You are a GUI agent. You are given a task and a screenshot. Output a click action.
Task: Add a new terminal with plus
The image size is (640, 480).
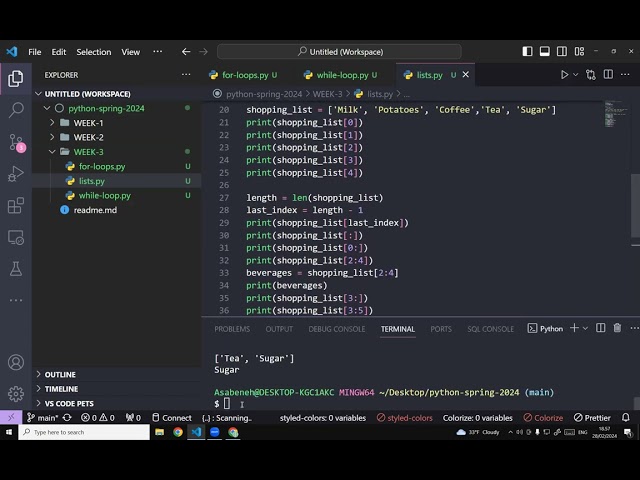coord(574,328)
